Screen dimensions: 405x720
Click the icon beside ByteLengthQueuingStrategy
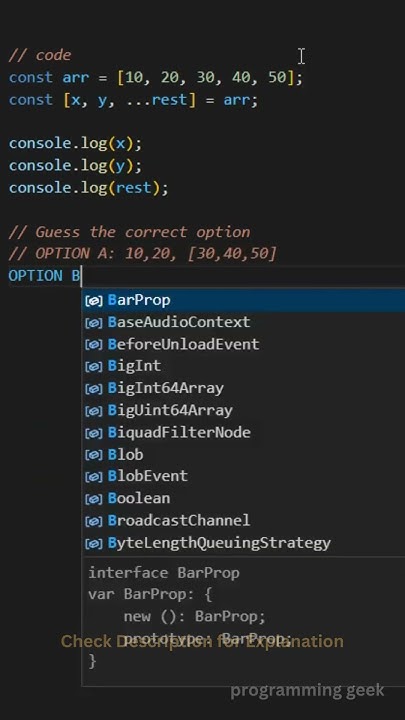94,544
